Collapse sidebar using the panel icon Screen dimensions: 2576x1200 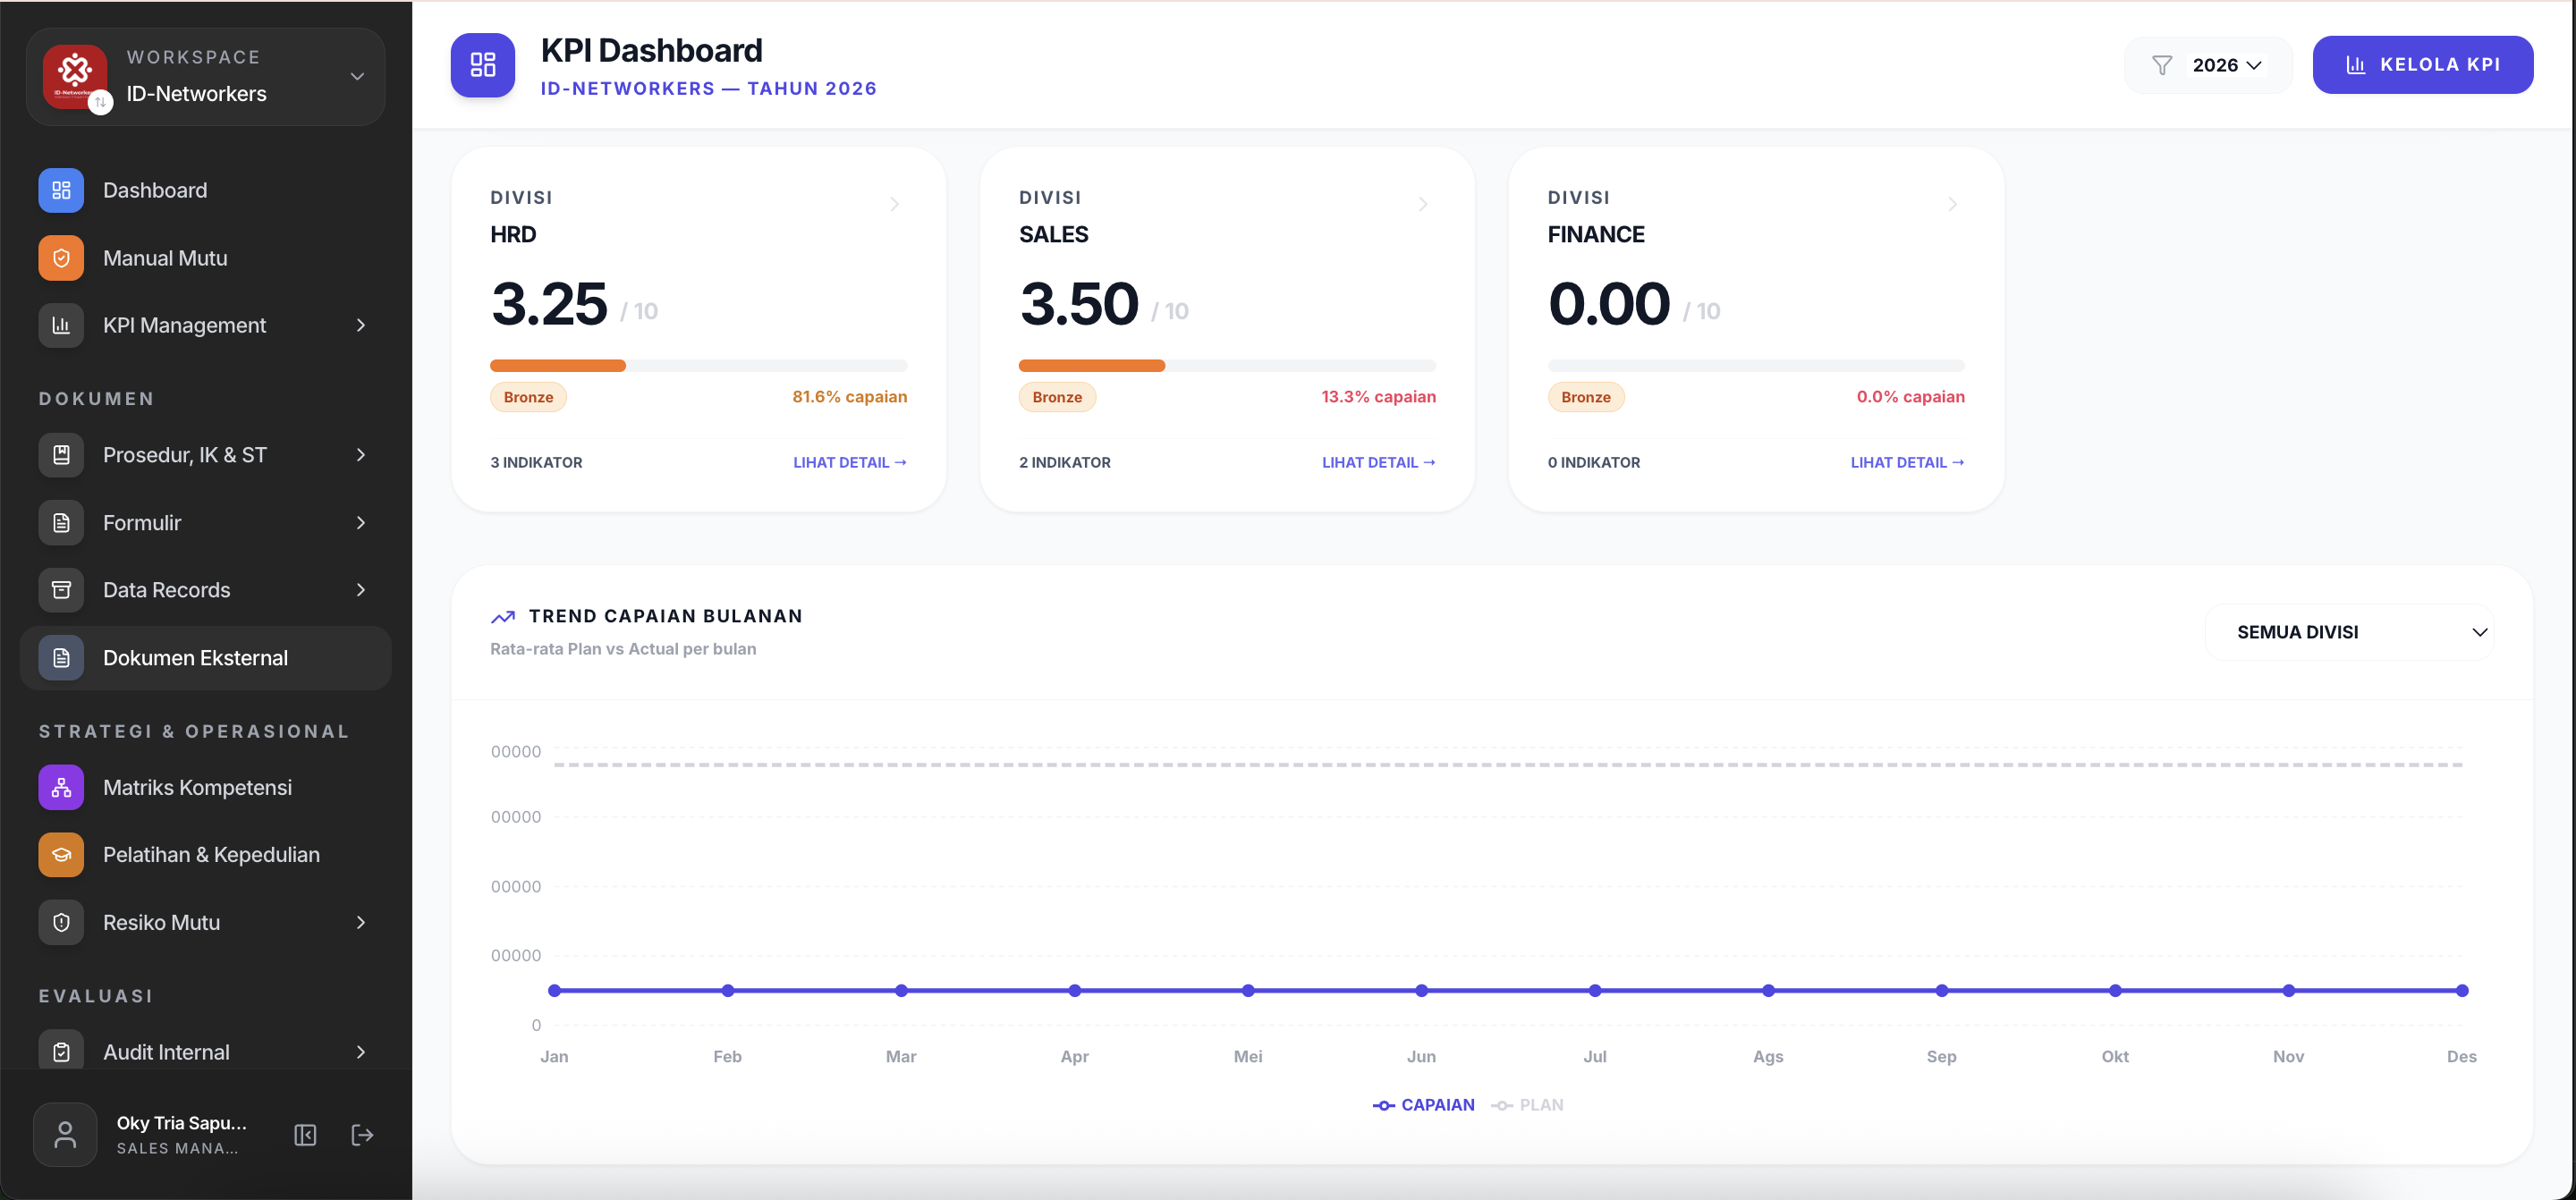[305, 1134]
